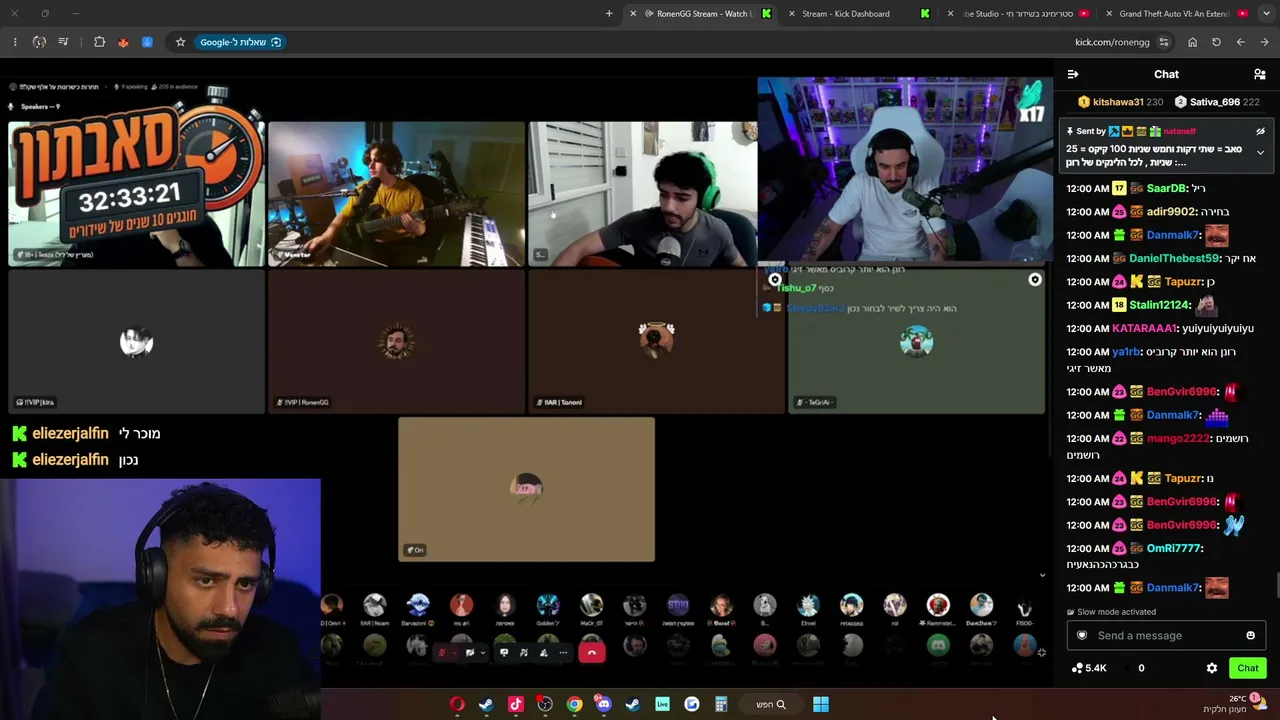Expand the pinned chat message
The width and height of the screenshot is (1280, 720).
coord(1260,152)
